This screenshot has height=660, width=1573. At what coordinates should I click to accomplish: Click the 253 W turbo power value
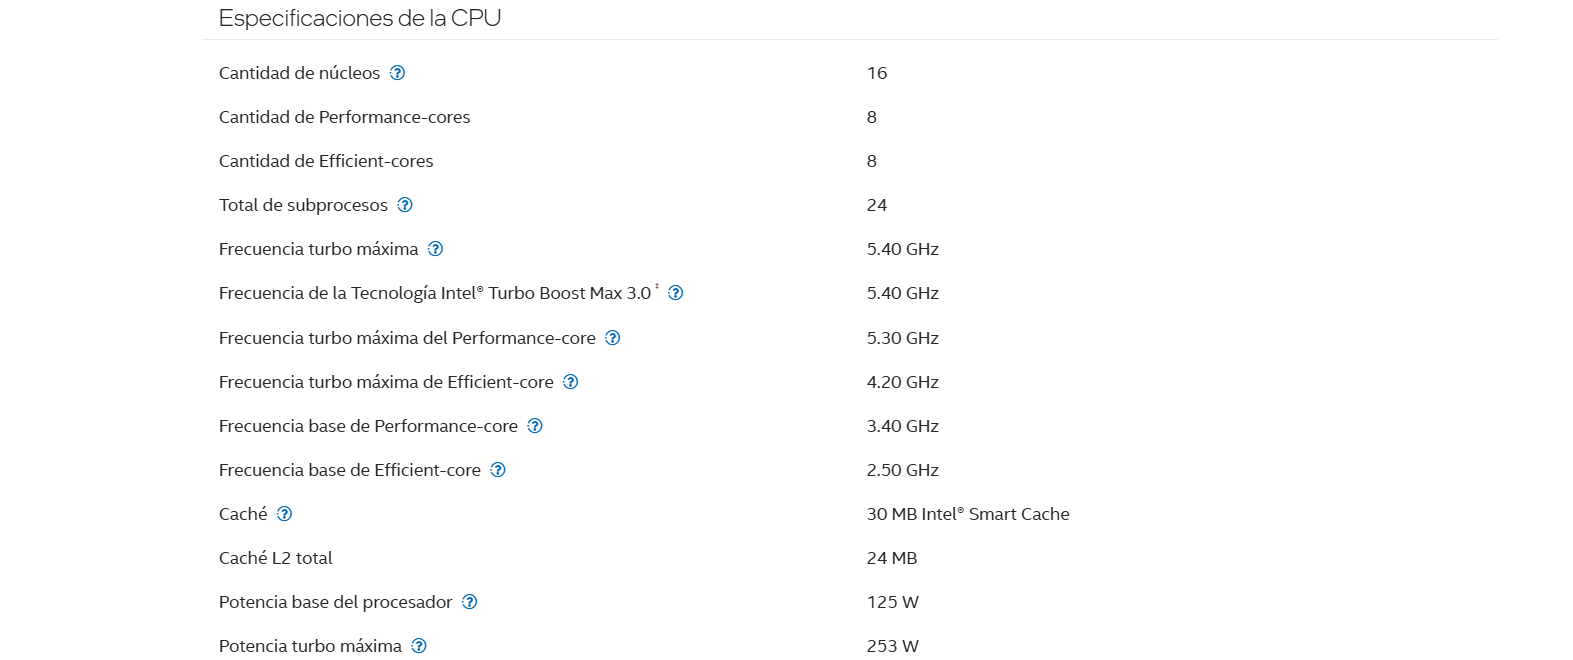(892, 646)
